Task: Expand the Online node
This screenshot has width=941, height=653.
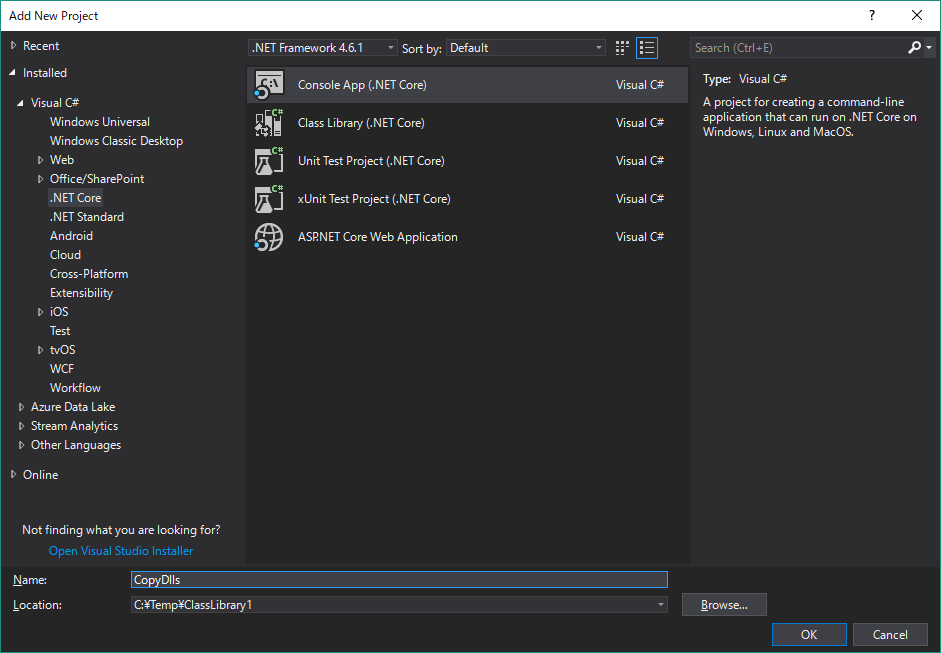Action: pyautogui.click(x=13, y=475)
